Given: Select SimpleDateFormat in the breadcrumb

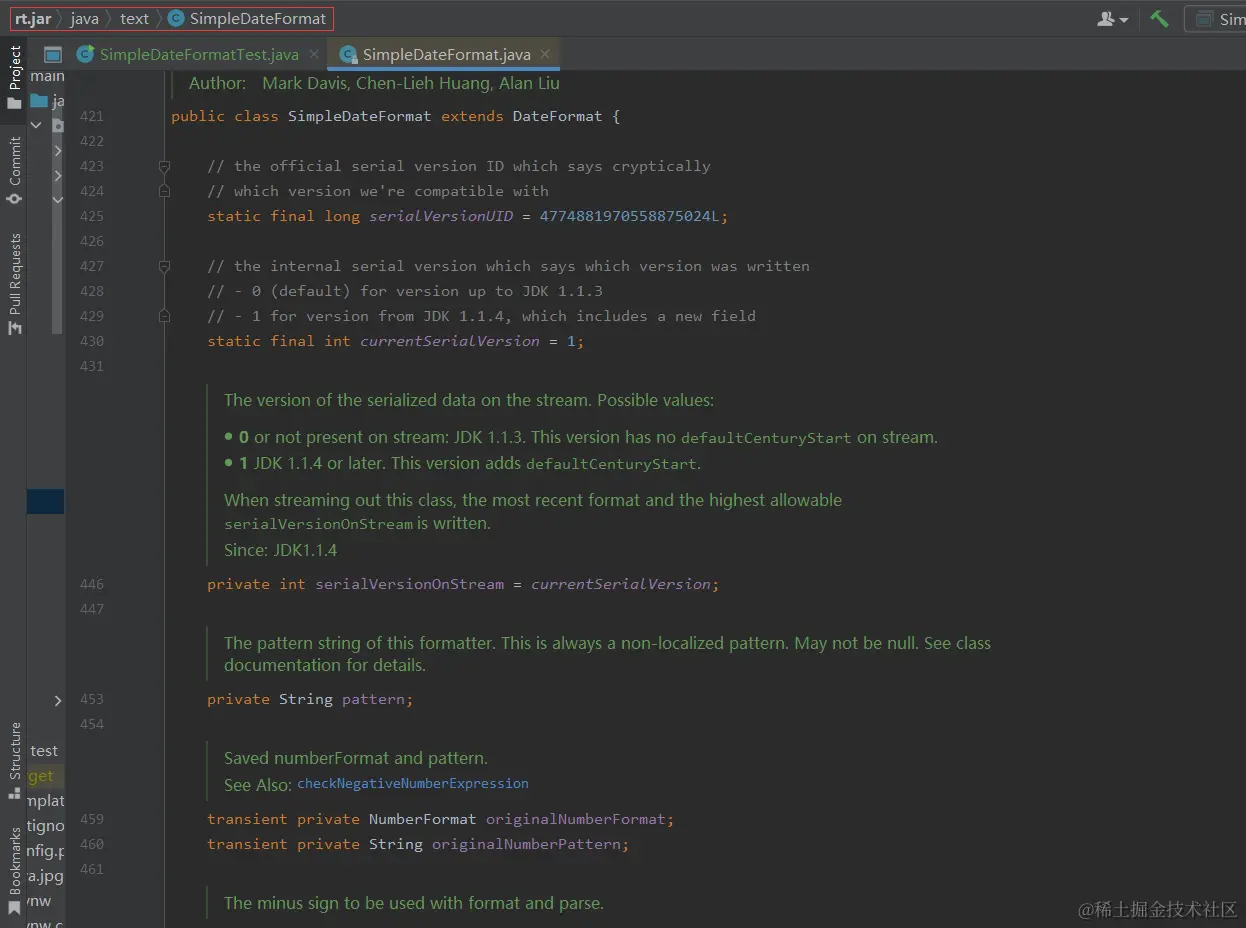Looking at the screenshot, I should pos(257,18).
